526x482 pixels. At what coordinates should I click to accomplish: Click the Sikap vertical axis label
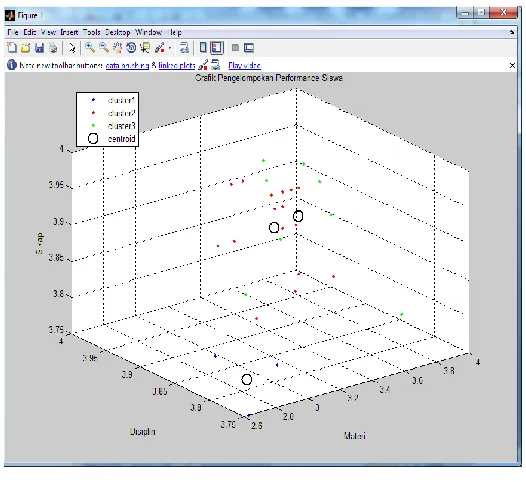pyautogui.click(x=39, y=244)
